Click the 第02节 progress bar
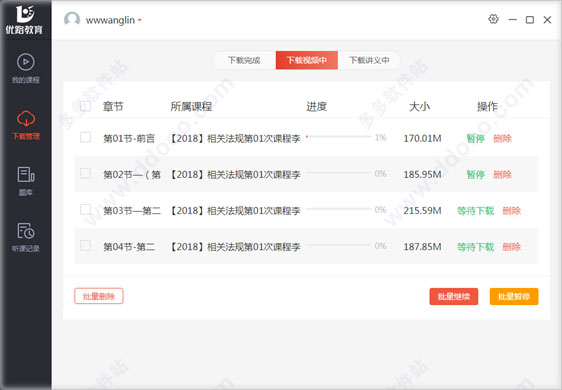Viewport: 562px width, 390px height. (339, 173)
